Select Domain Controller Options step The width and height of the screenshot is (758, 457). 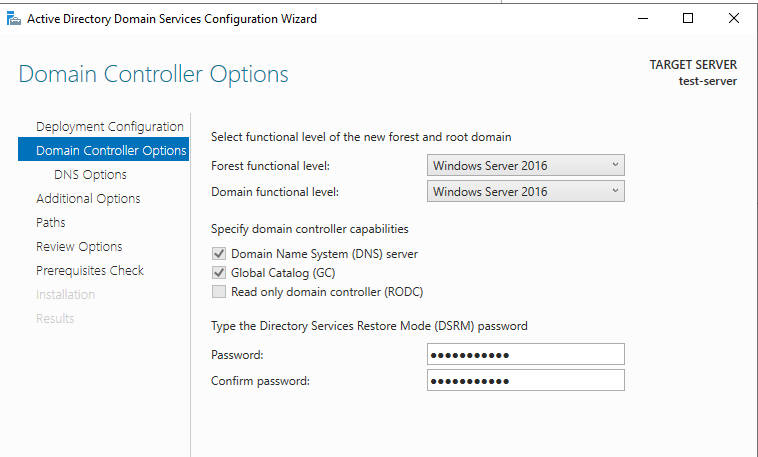pyautogui.click(x=103, y=150)
